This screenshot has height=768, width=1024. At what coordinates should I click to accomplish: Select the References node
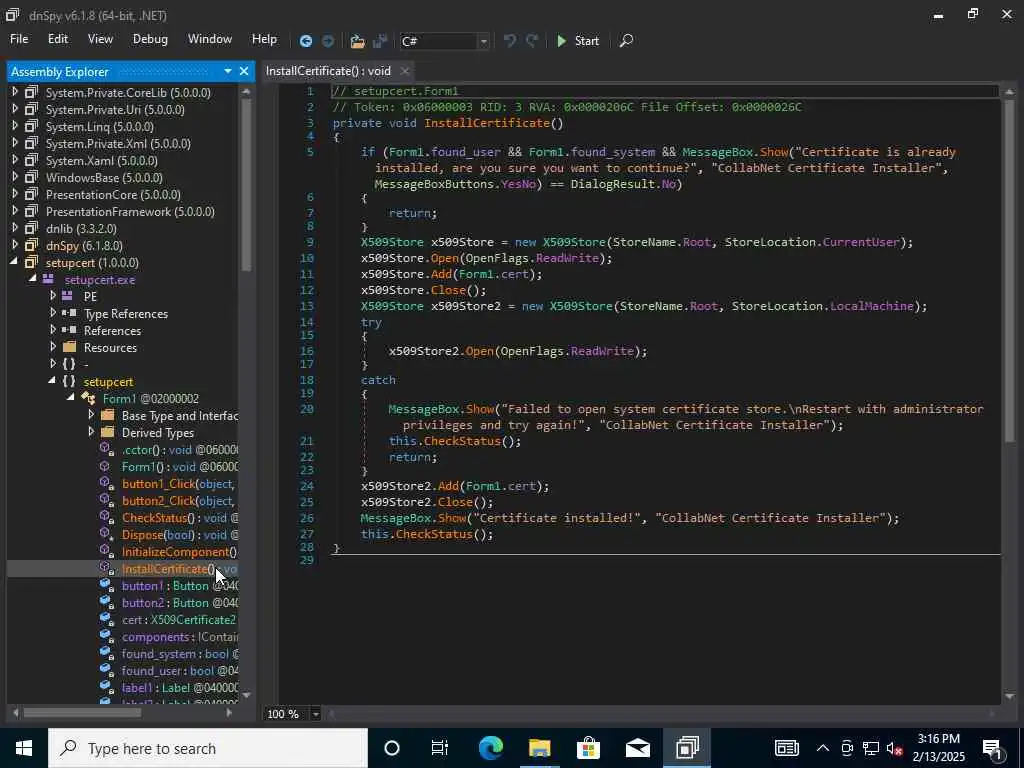tap(112, 330)
